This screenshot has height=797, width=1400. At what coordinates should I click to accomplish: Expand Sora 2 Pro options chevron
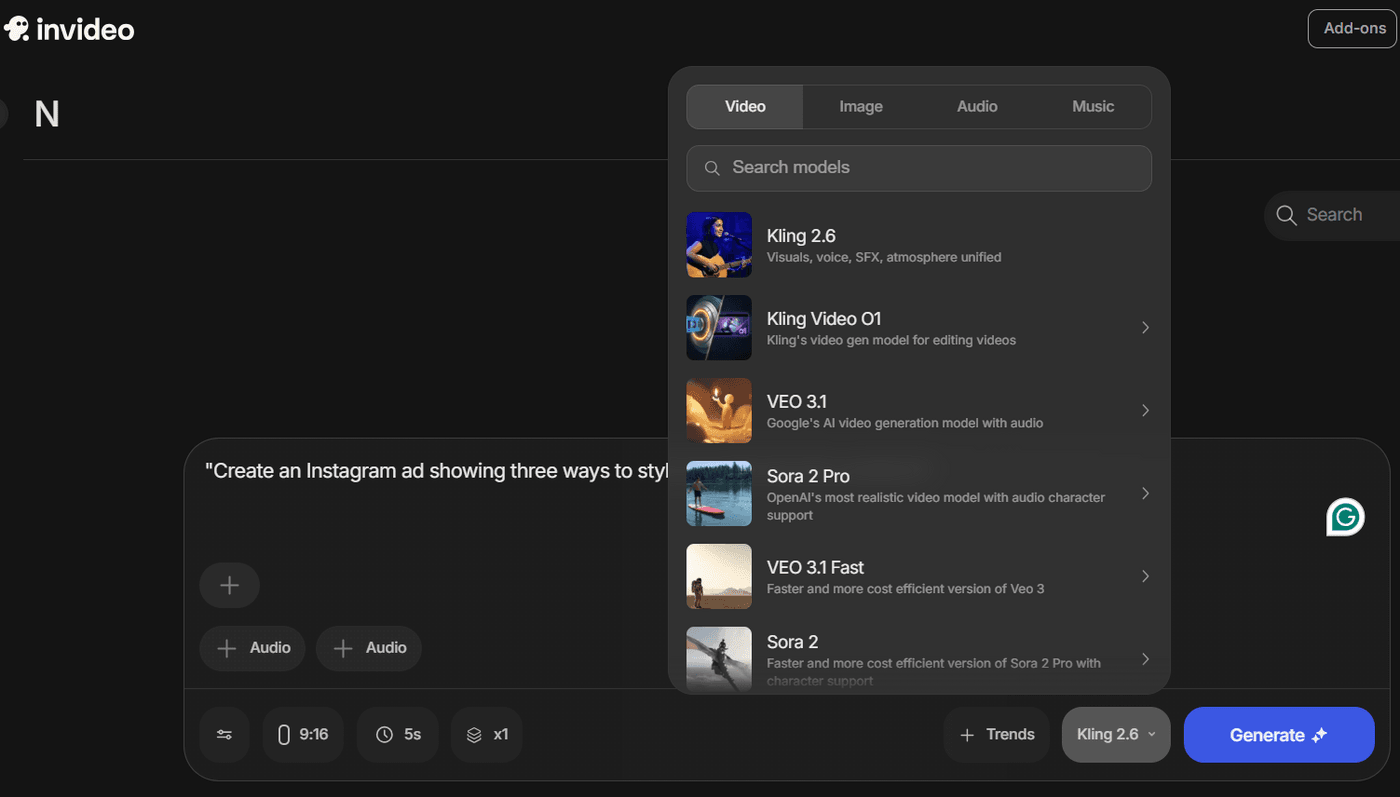coord(1145,494)
